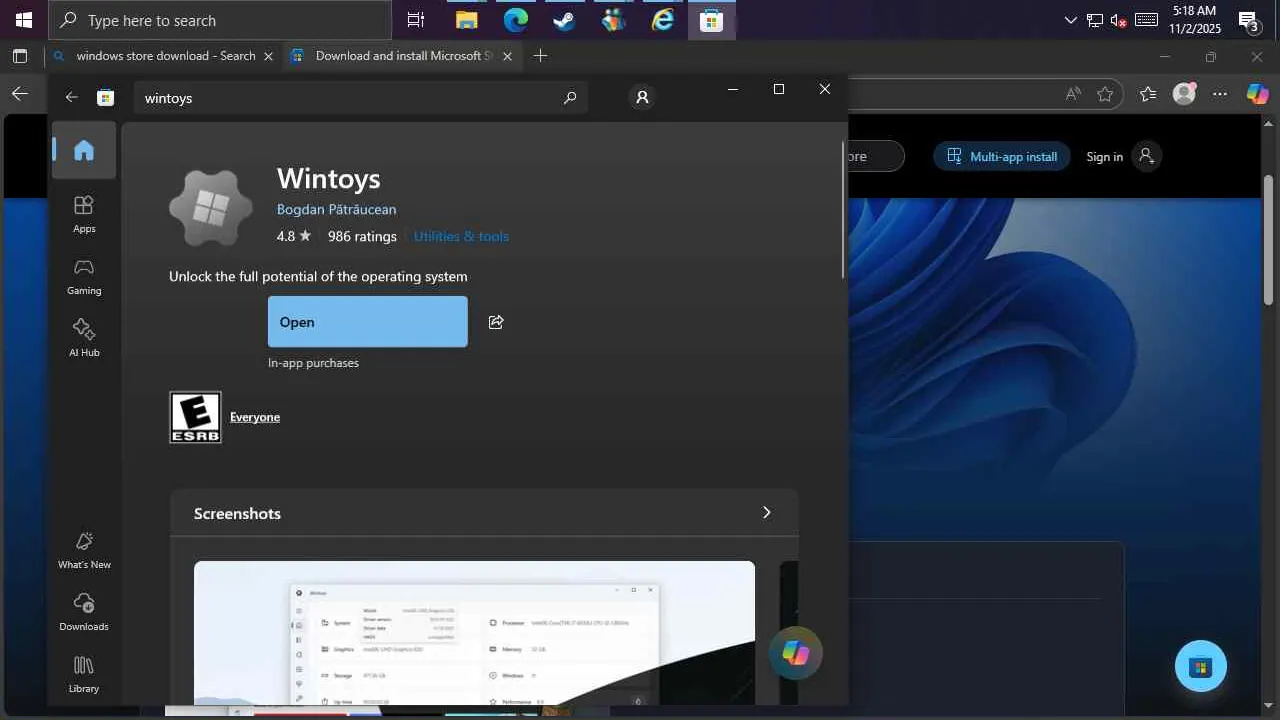Image resolution: width=1280 pixels, height=720 pixels.
Task: Open Edge tab actions menu
Action: (x=20, y=56)
